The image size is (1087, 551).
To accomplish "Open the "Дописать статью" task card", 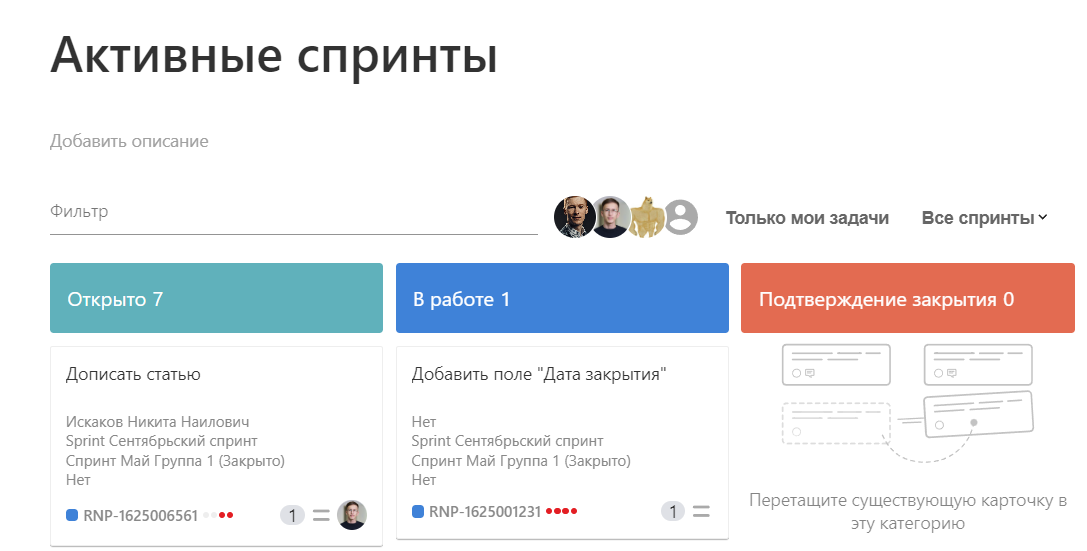I will 134,374.
